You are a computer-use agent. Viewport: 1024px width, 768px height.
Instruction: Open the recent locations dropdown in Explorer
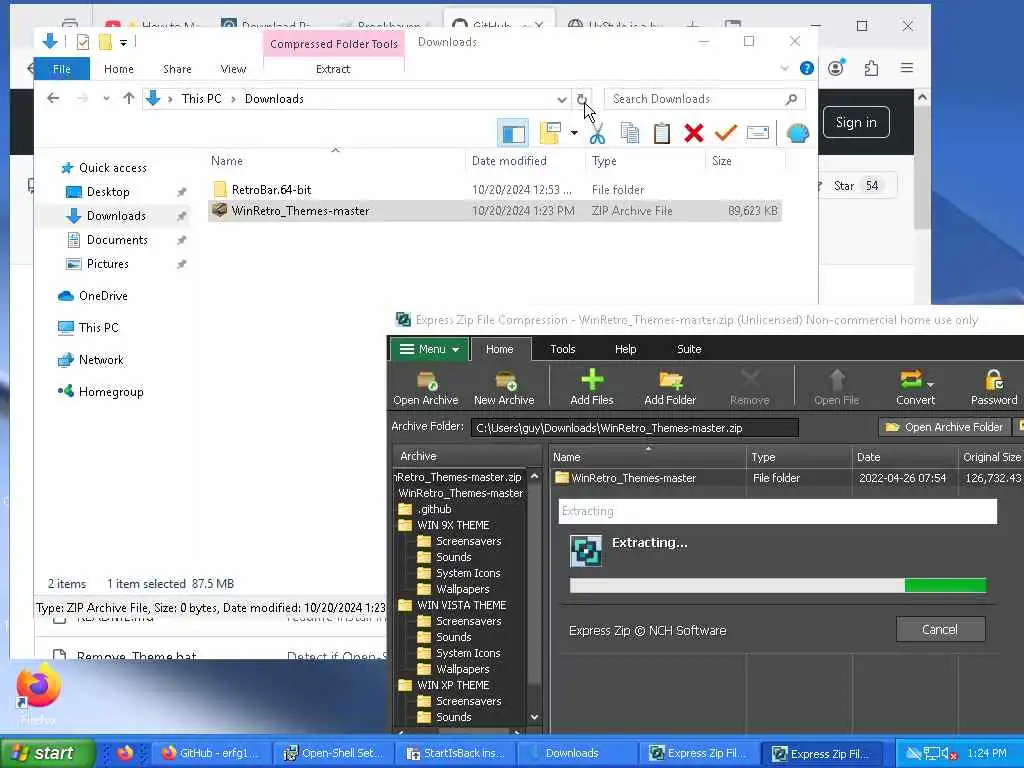point(106,99)
